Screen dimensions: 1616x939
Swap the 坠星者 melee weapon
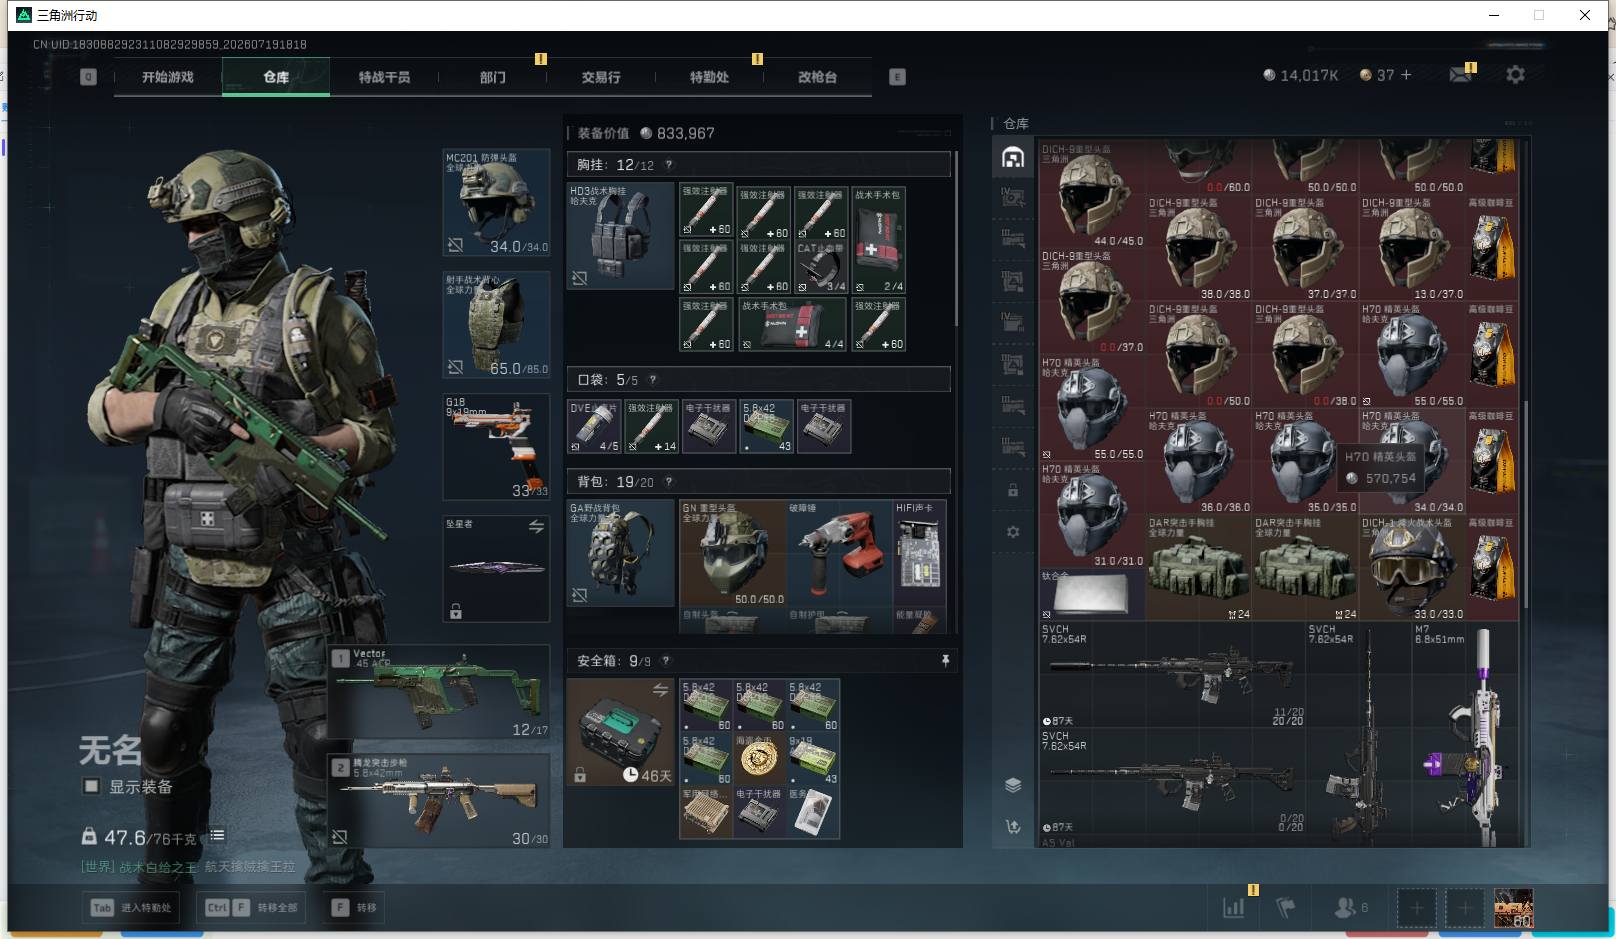(x=536, y=526)
